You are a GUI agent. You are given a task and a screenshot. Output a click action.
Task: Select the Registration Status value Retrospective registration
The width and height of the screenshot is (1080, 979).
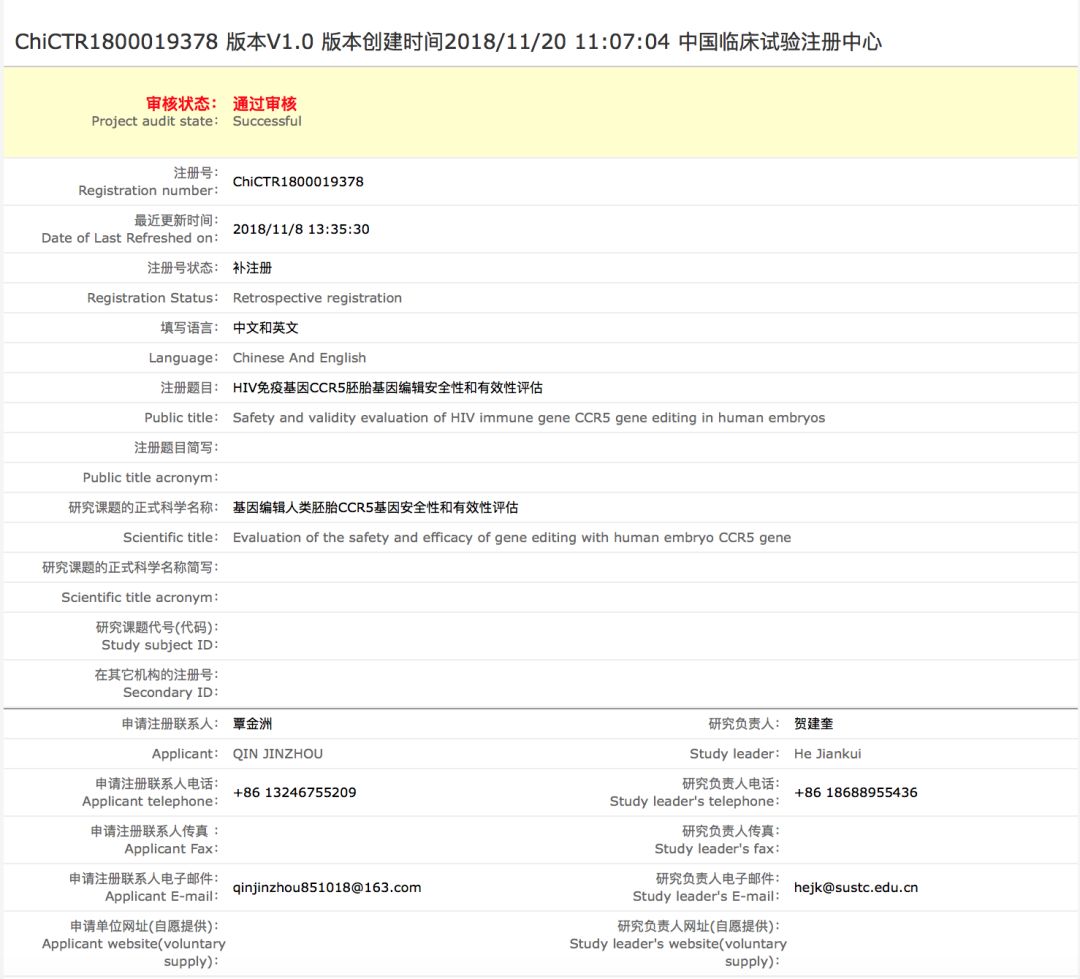tap(317, 297)
